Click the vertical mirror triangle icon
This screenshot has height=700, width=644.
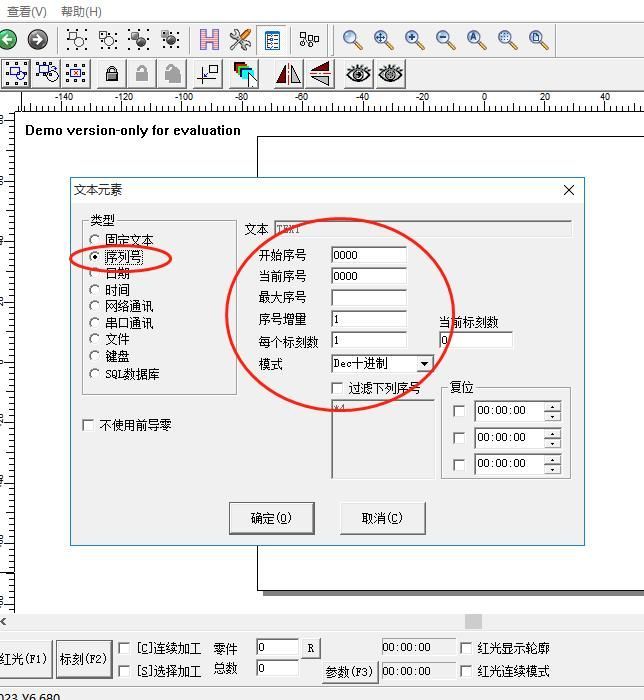[320, 74]
